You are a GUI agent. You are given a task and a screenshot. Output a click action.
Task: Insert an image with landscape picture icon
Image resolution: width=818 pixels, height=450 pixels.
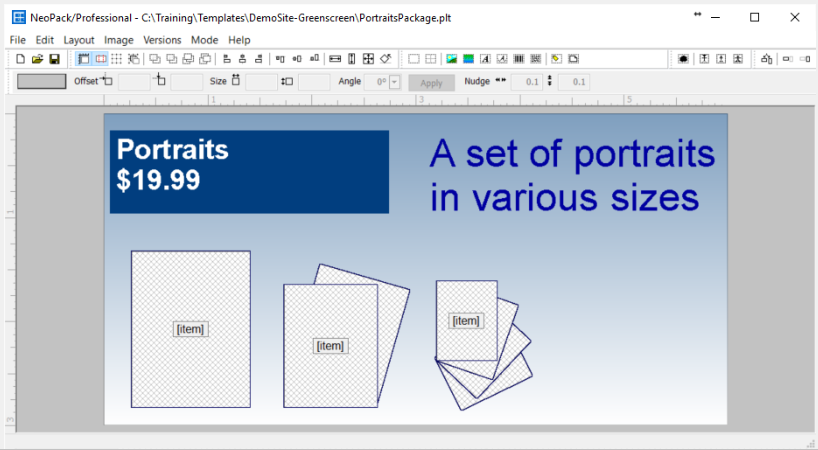coord(452,59)
